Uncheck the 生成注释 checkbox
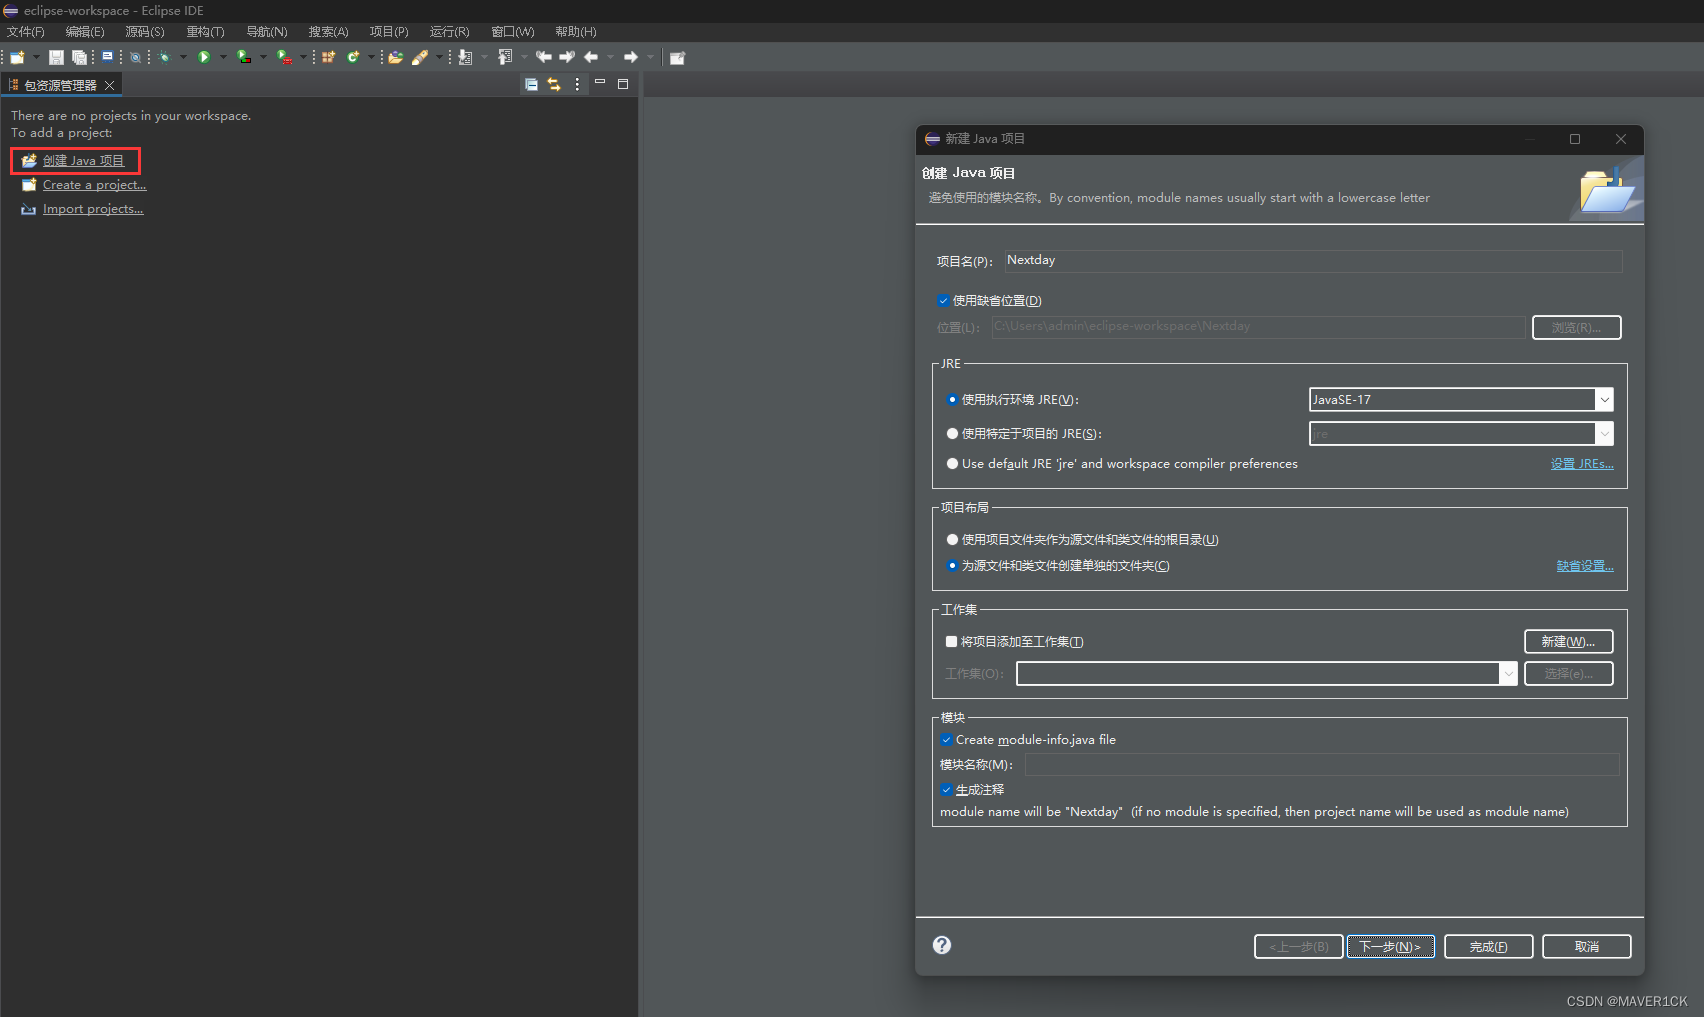 click(946, 789)
